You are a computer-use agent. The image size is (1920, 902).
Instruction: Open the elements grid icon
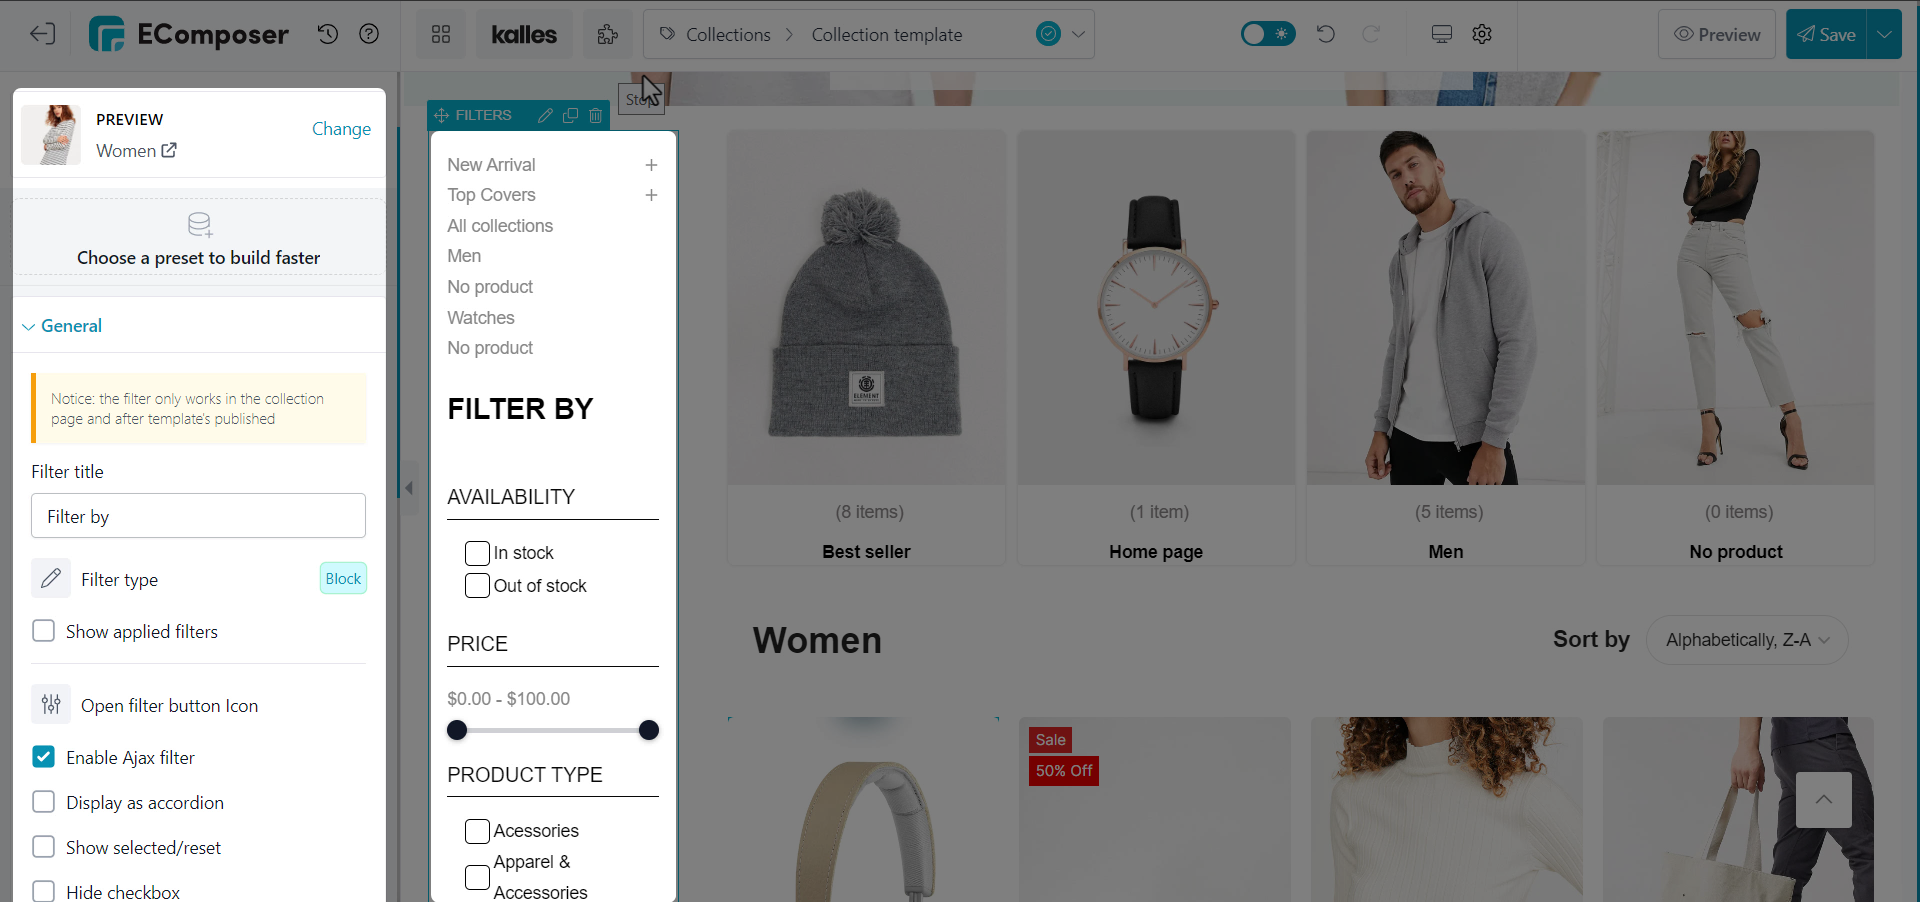pyautogui.click(x=441, y=35)
